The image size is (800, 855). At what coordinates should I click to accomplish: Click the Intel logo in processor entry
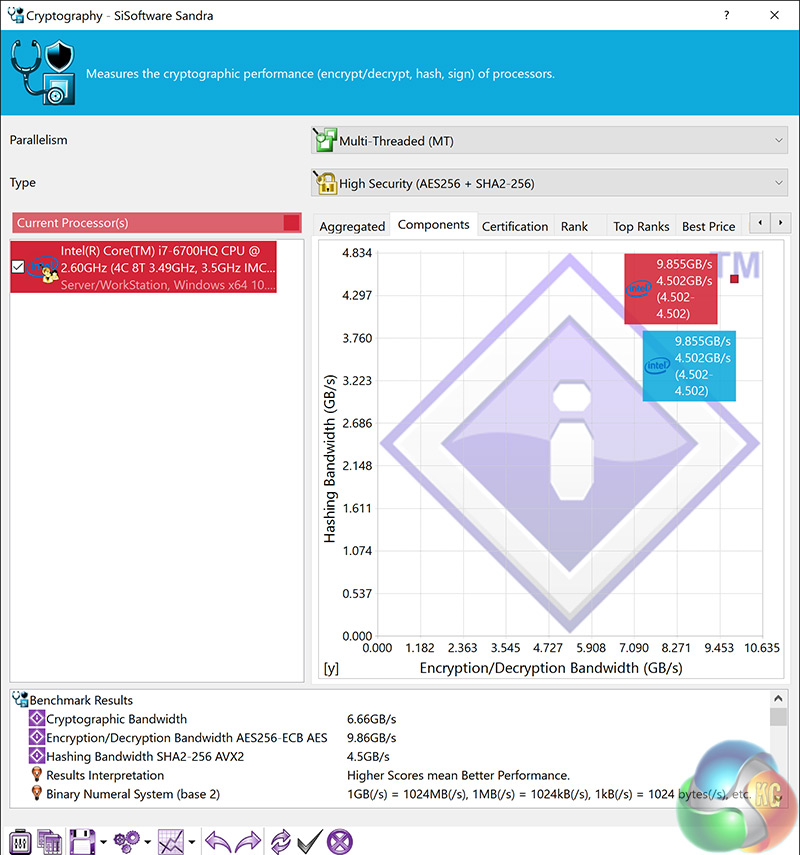(x=43, y=267)
